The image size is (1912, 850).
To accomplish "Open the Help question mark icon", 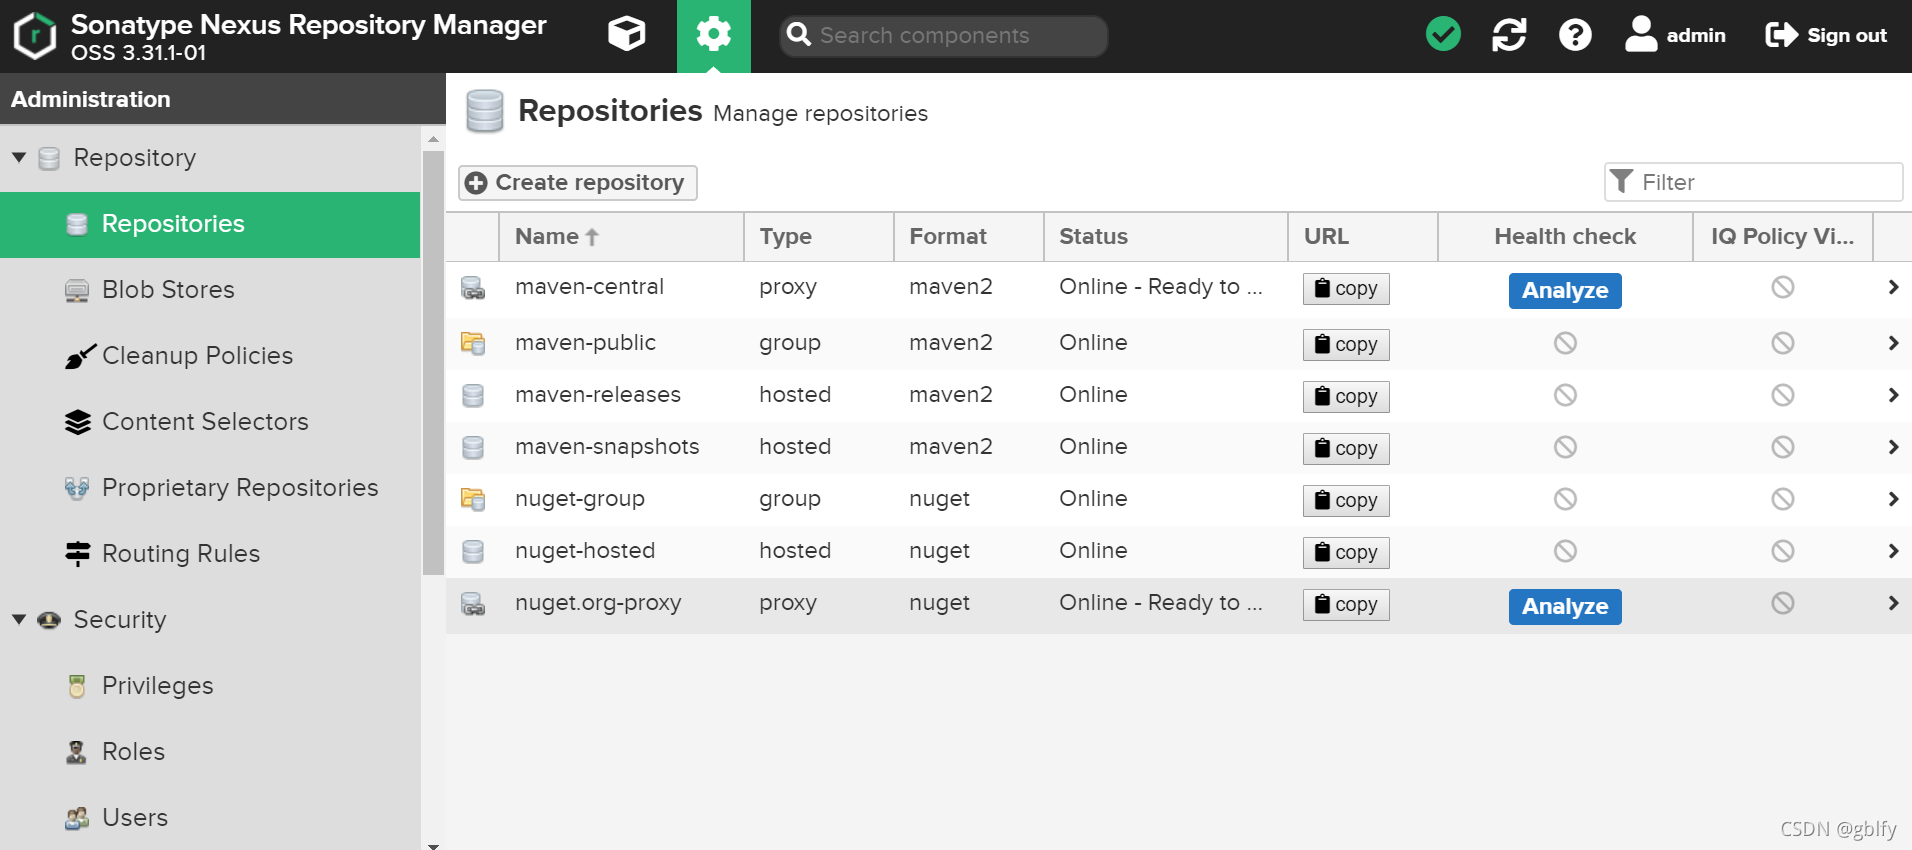I will point(1575,35).
